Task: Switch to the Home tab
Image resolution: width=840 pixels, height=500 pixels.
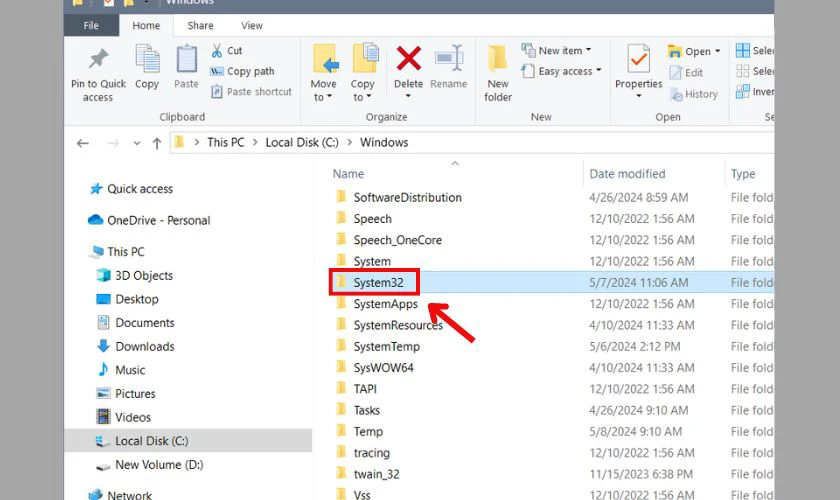Action: coord(146,25)
